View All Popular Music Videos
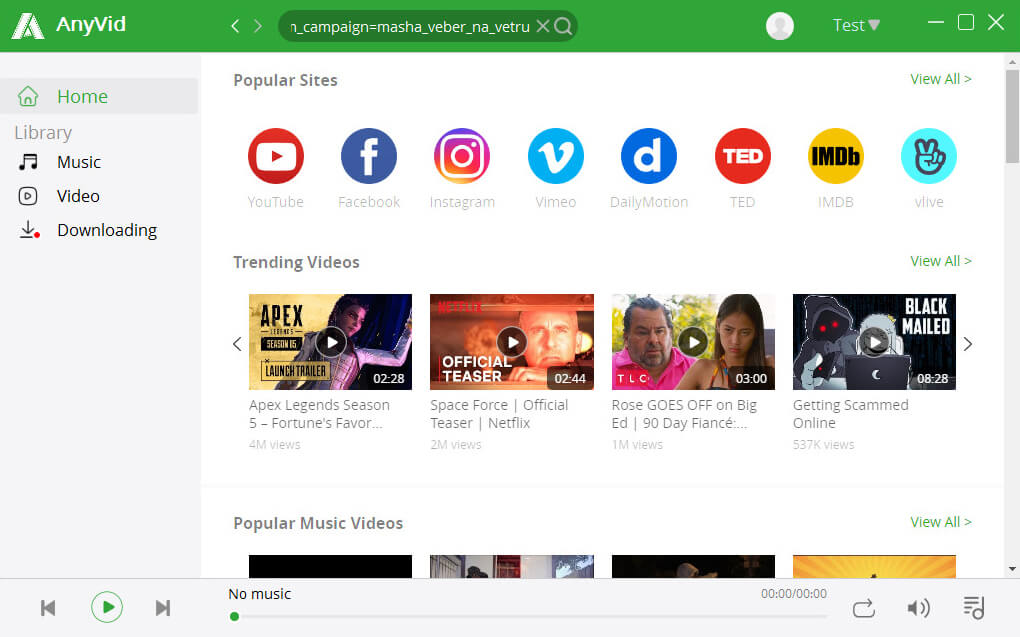Image resolution: width=1020 pixels, height=637 pixels. point(940,521)
